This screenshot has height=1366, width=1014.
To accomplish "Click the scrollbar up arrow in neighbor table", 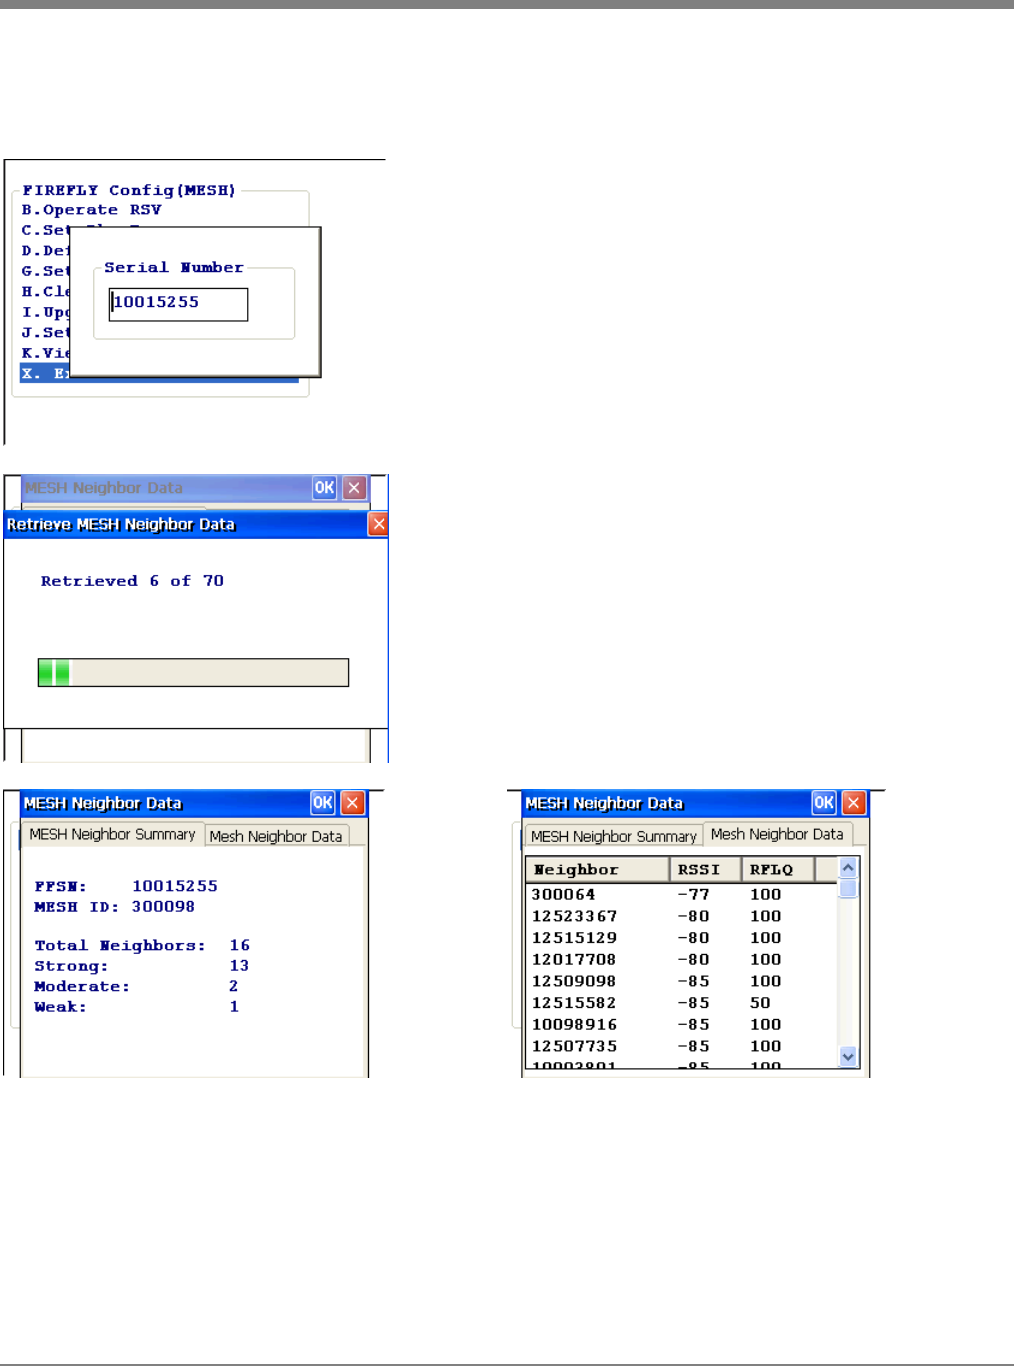I will (x=848, y=868).
